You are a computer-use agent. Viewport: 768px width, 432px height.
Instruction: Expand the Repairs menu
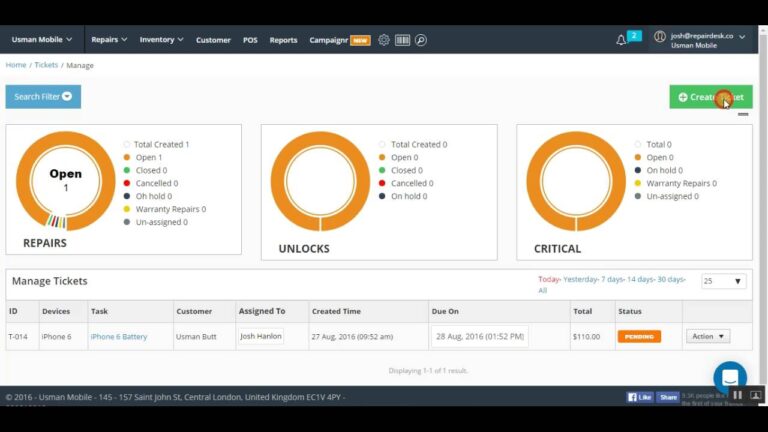[x=109, y=40]
